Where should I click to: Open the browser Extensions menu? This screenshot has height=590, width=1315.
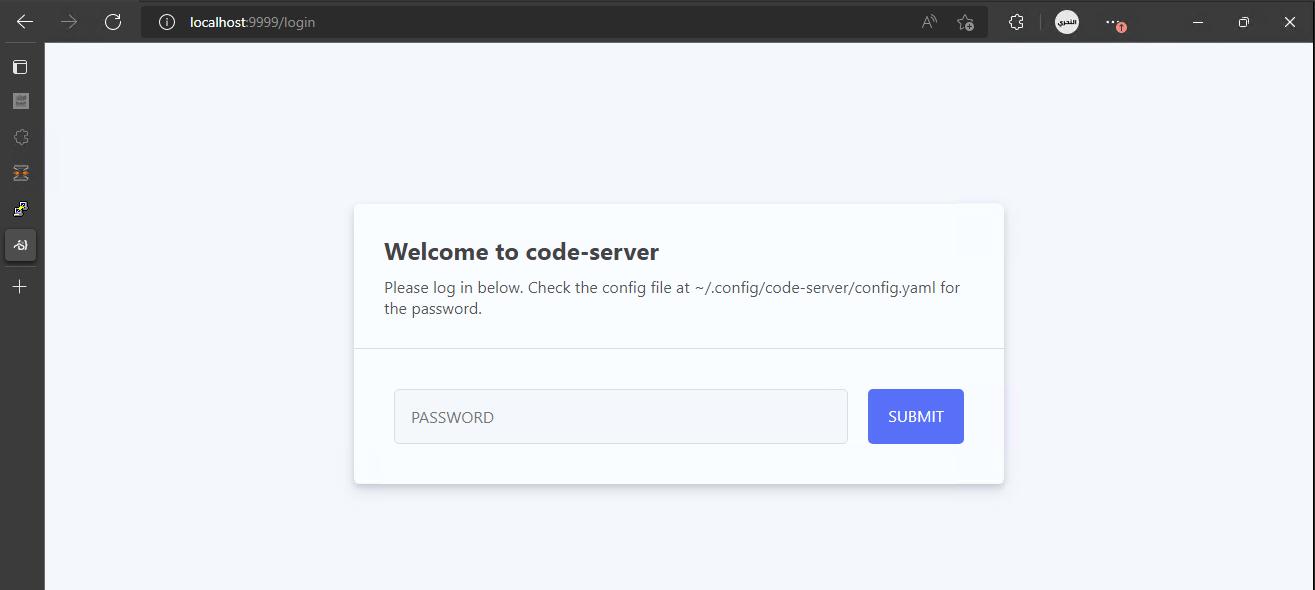(1016, 22)
